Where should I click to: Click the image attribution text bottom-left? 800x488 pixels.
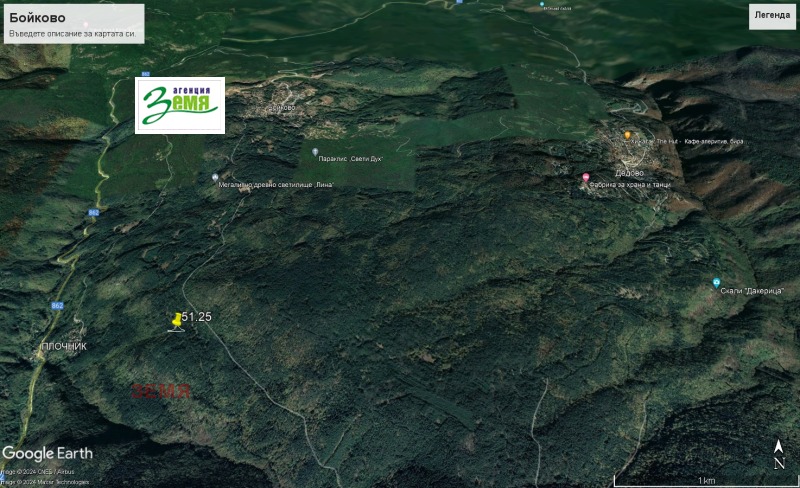(44, 476)
